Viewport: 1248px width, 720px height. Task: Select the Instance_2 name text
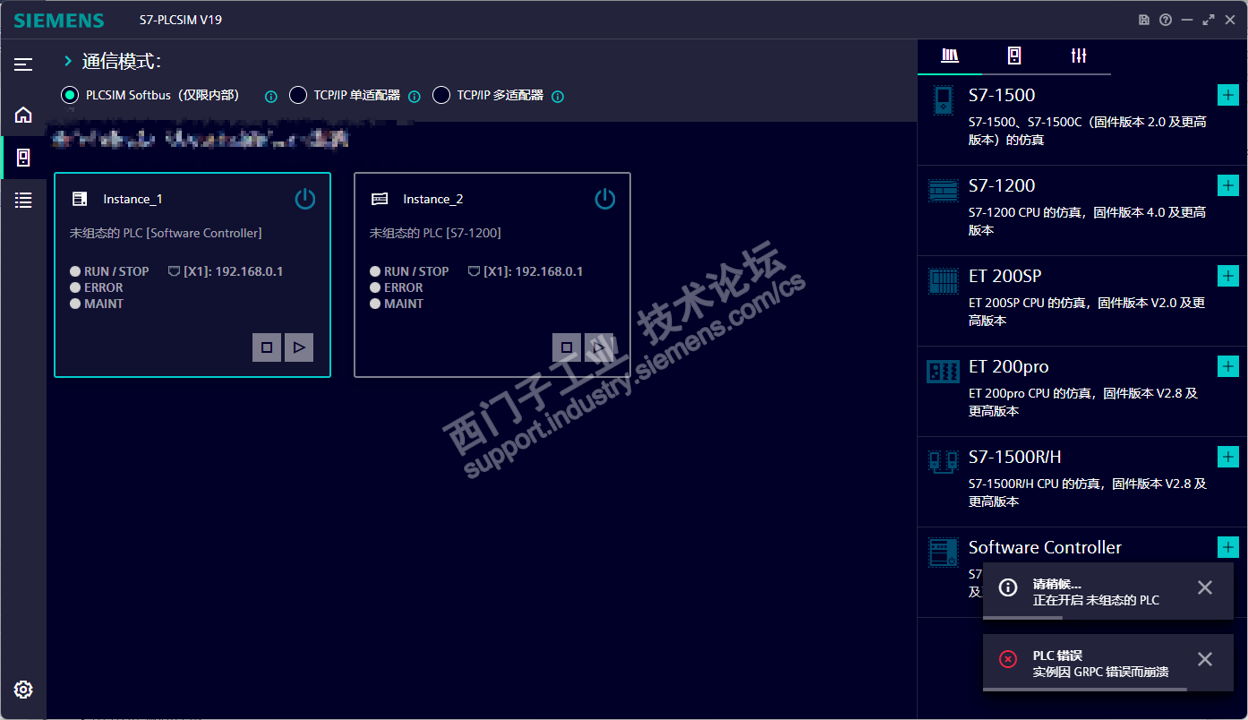point(433,199)
